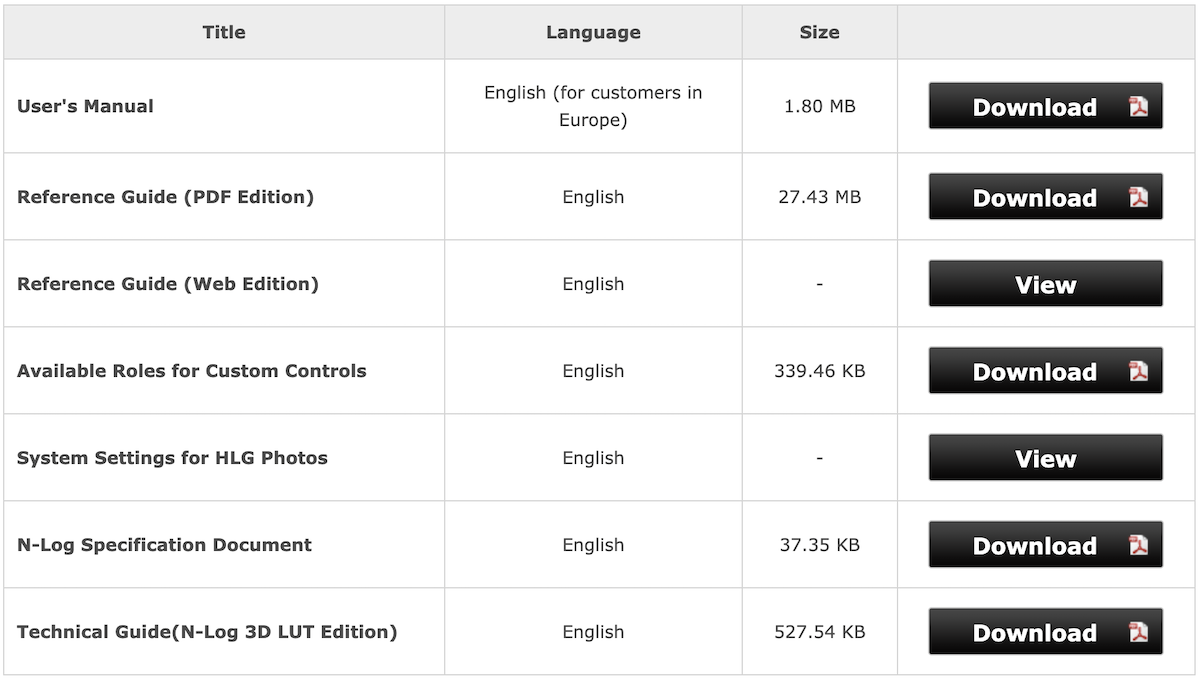Screen dimensions: 1200x681
Task: Click the Size column header
Action: pos(819,32)
